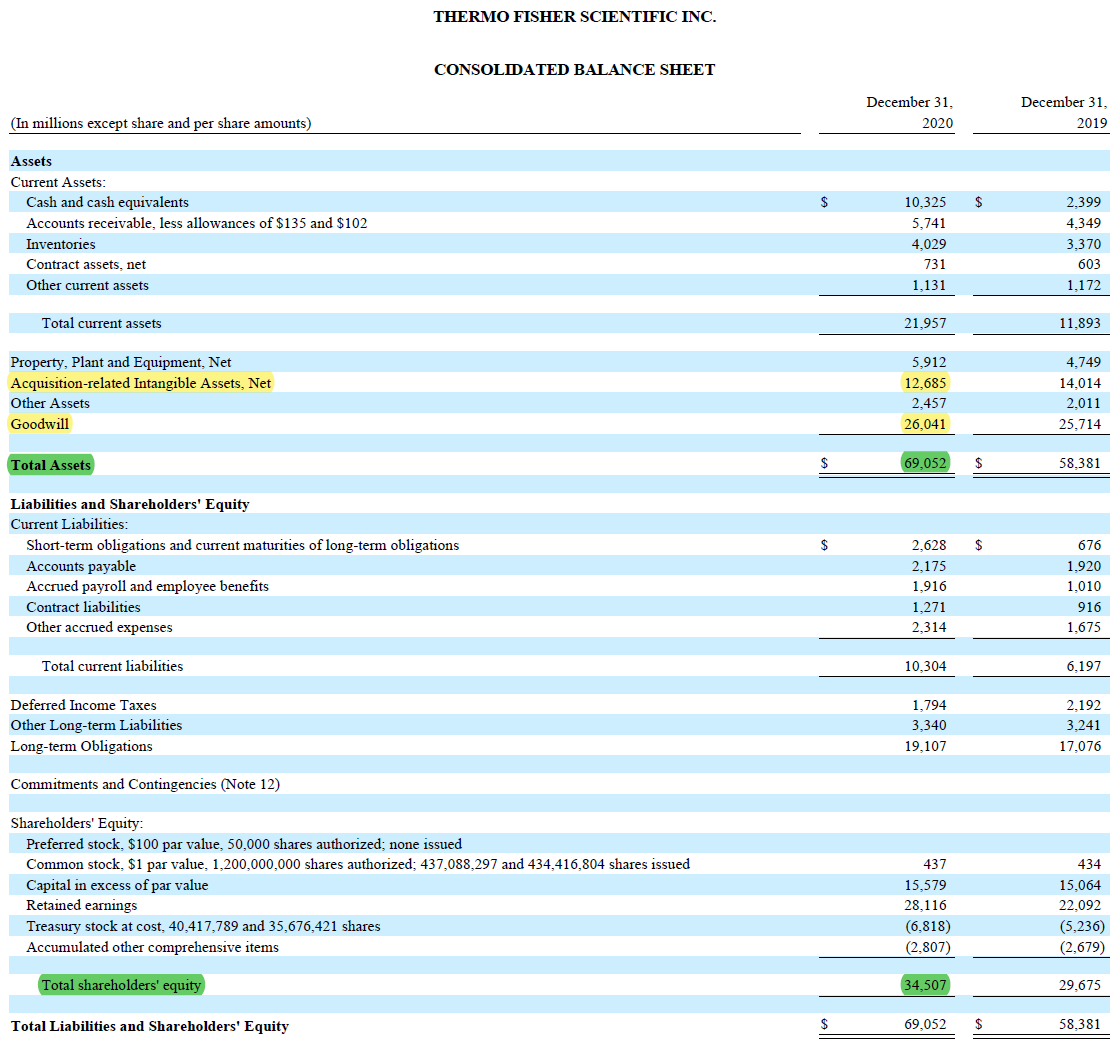Click the 'Short-term obligations and current maturities' label
Screen dimensions: 1117x1045
click(x=242, y=545)
